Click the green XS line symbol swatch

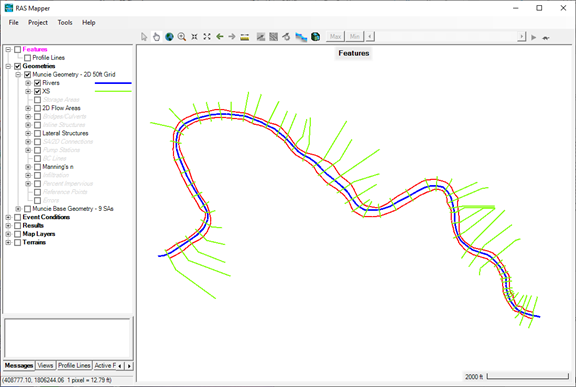click(x=113, y=91)
